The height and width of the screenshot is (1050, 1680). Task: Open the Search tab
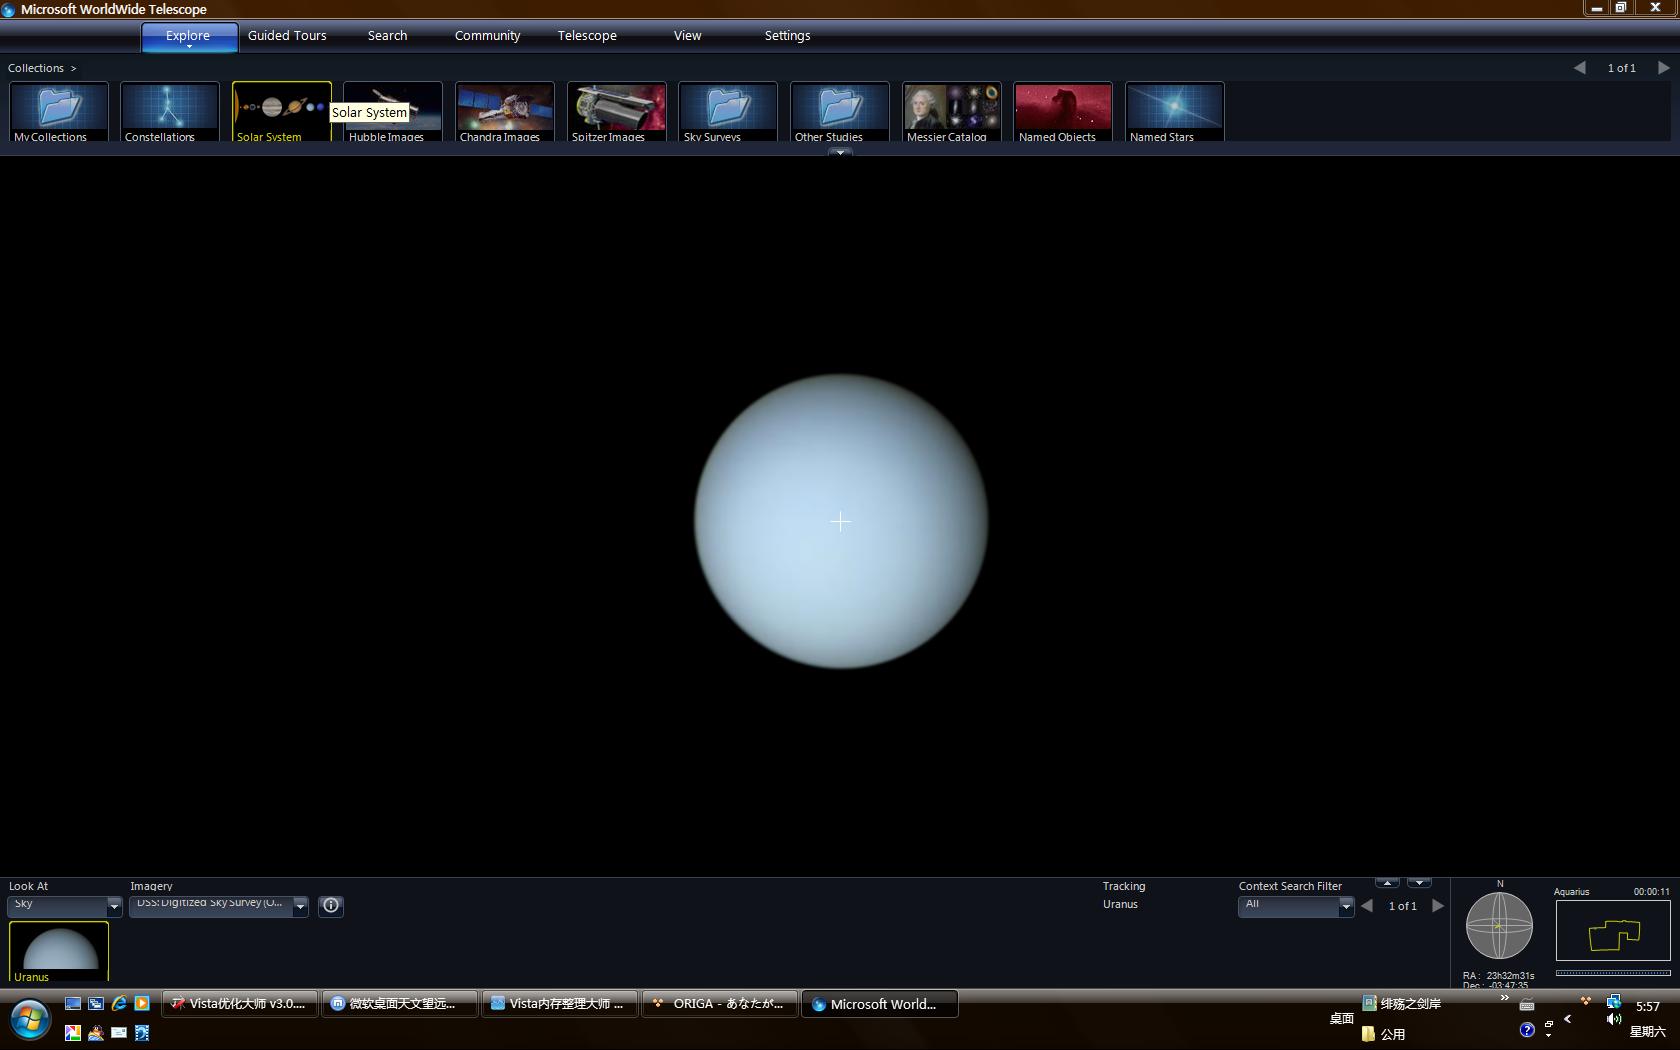tap(387, 35)
